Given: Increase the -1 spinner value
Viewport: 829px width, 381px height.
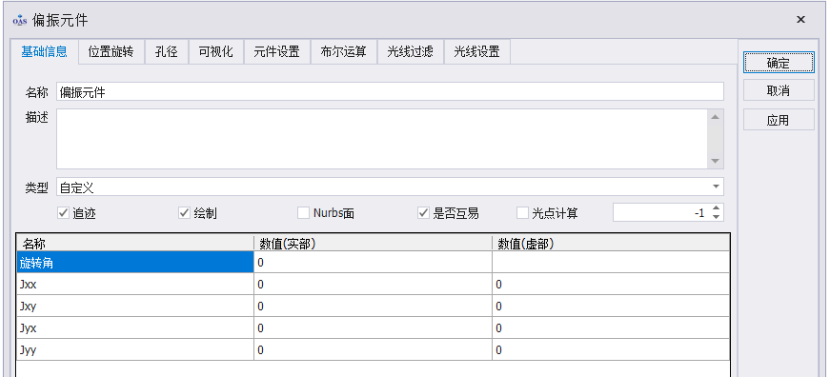Looking at the screenshot, I should 716,208.
